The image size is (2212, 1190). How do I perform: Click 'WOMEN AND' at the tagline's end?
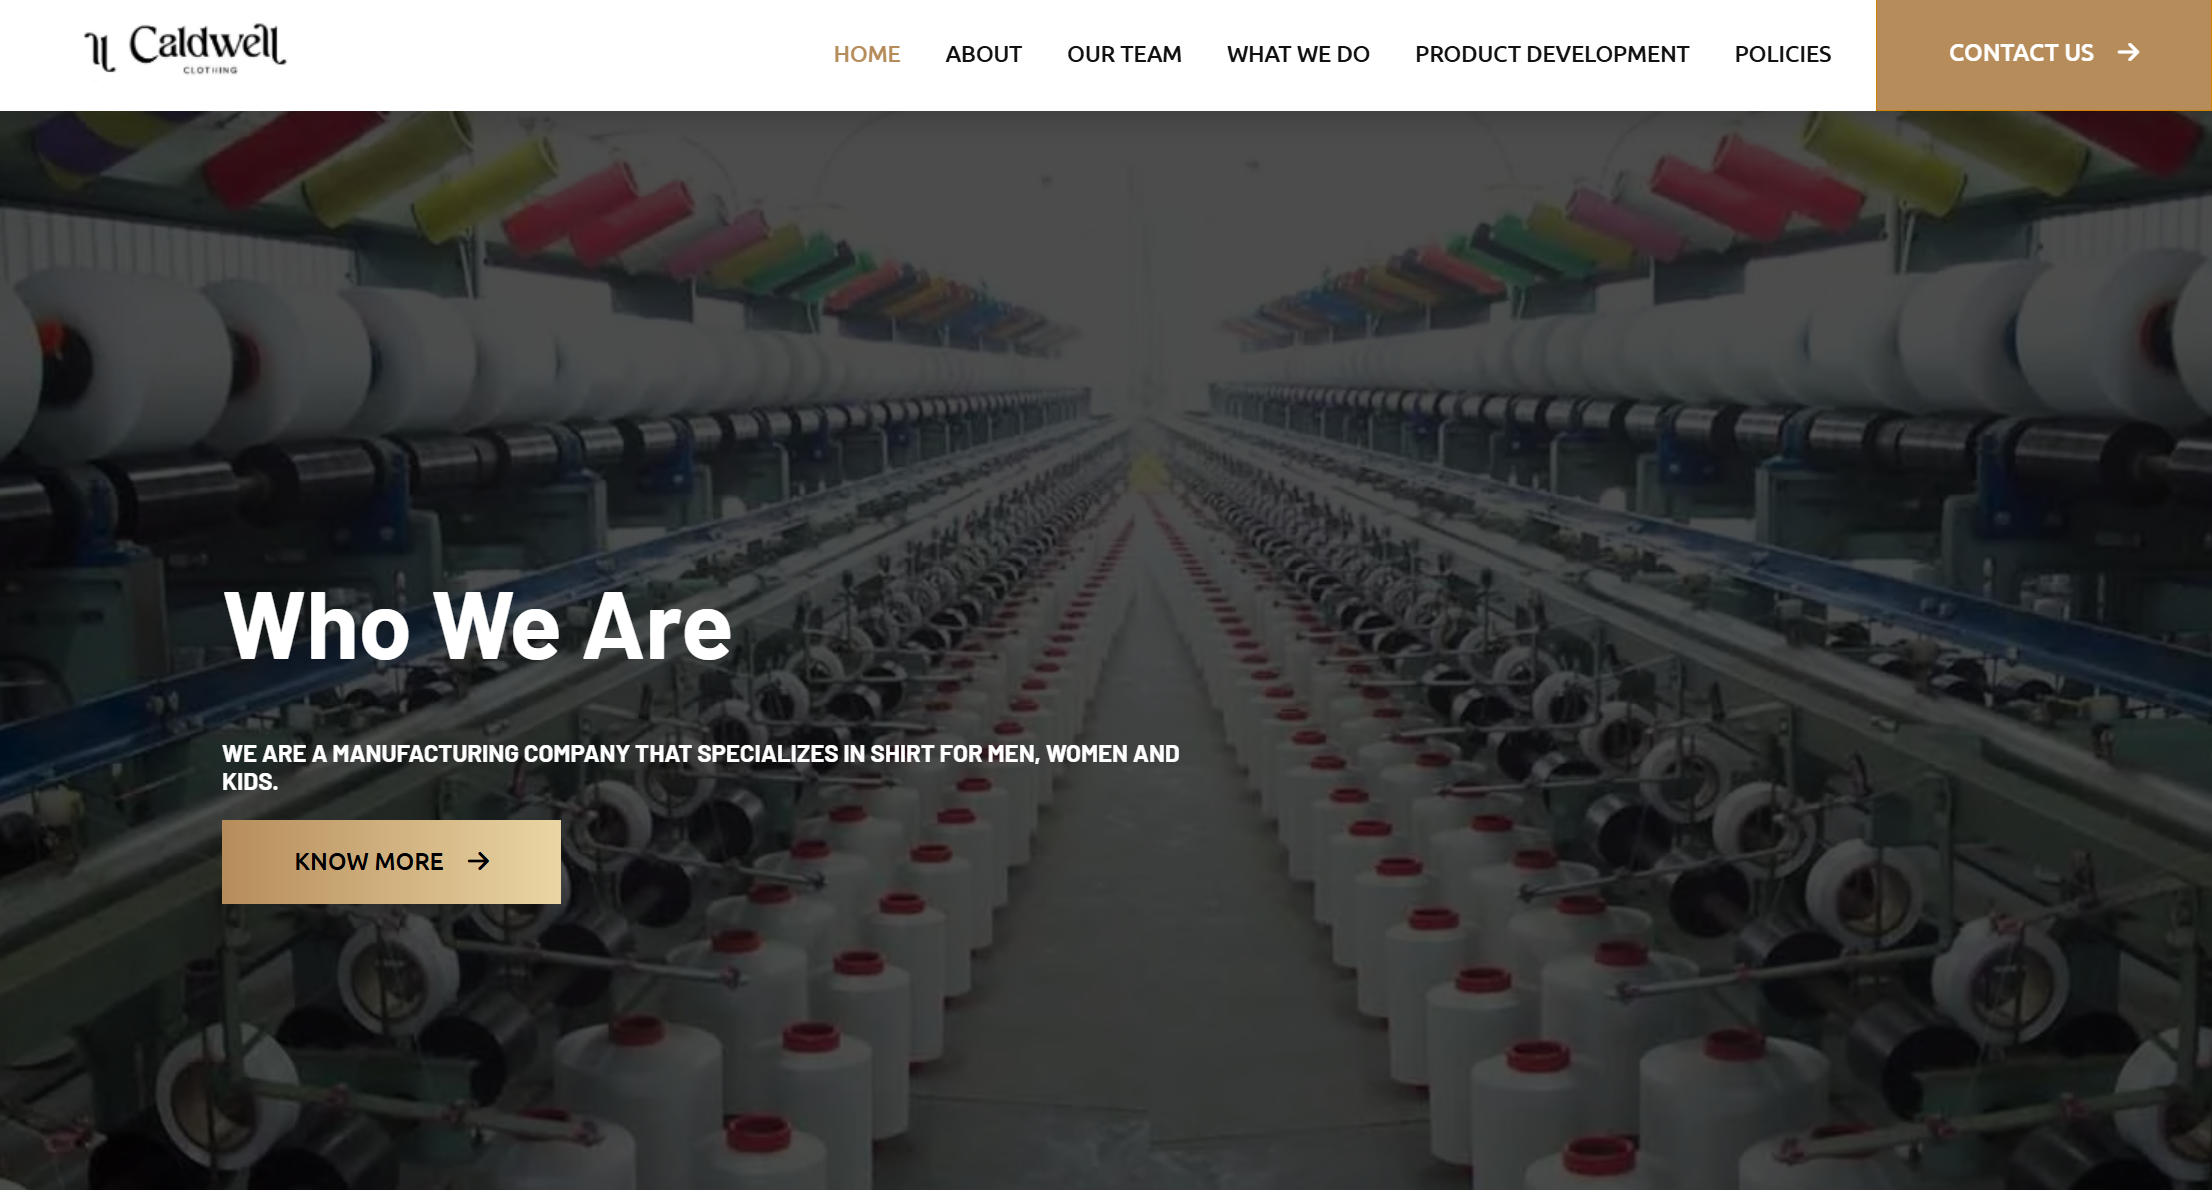1113,754
